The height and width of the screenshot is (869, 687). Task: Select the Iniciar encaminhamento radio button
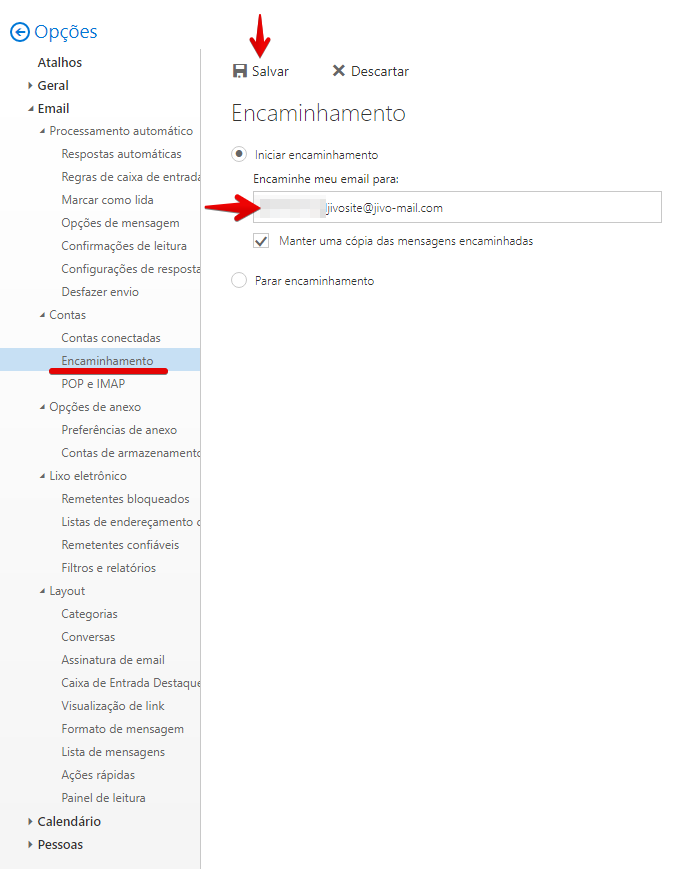click(239, 154)
